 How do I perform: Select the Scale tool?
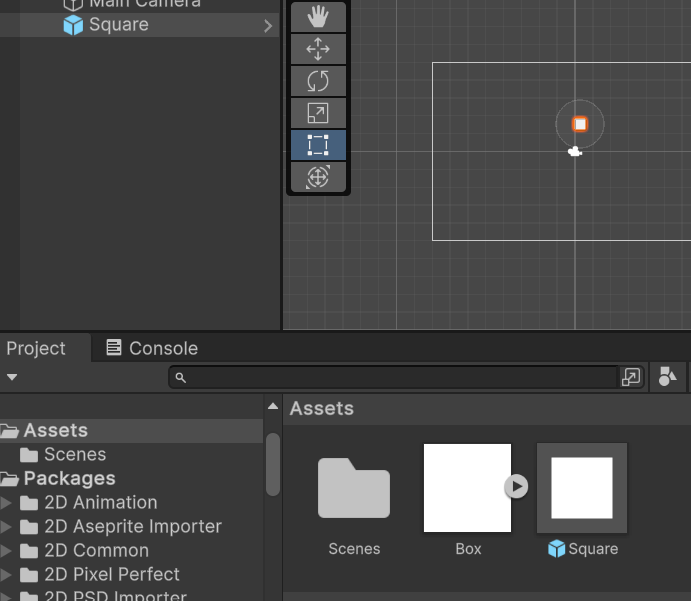318,113
